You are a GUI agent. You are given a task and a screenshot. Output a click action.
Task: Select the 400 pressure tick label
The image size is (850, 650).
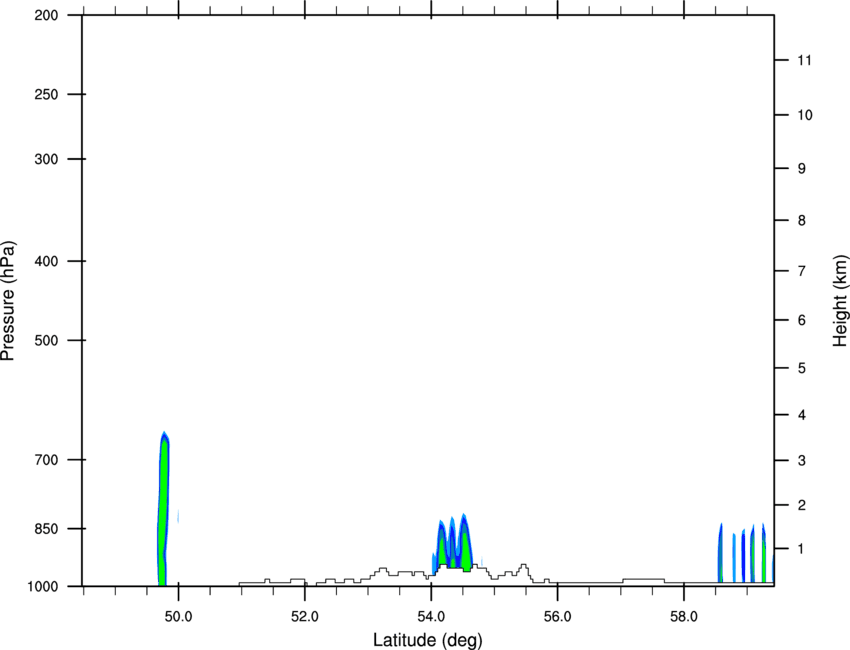(46, 261)
